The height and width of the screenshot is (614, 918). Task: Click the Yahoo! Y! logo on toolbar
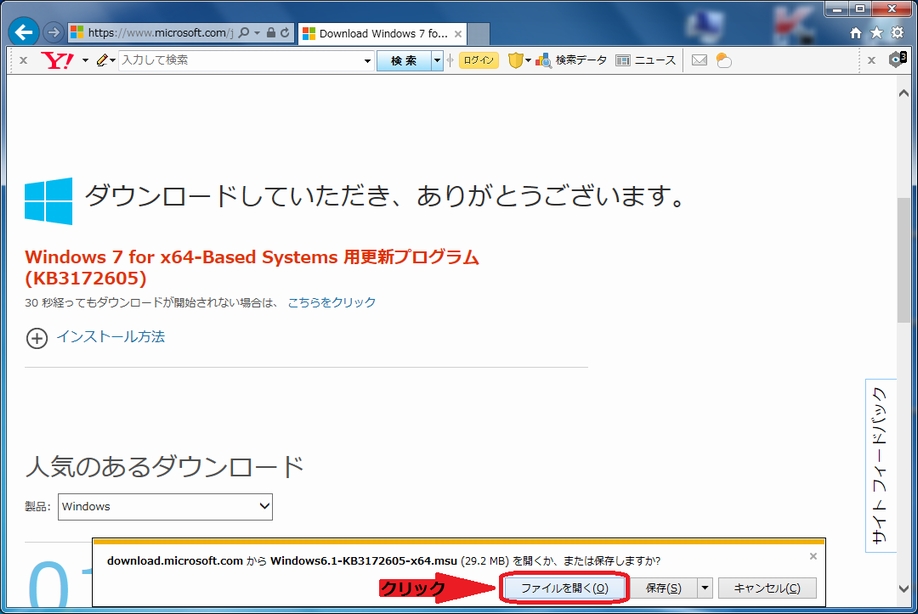57,60
